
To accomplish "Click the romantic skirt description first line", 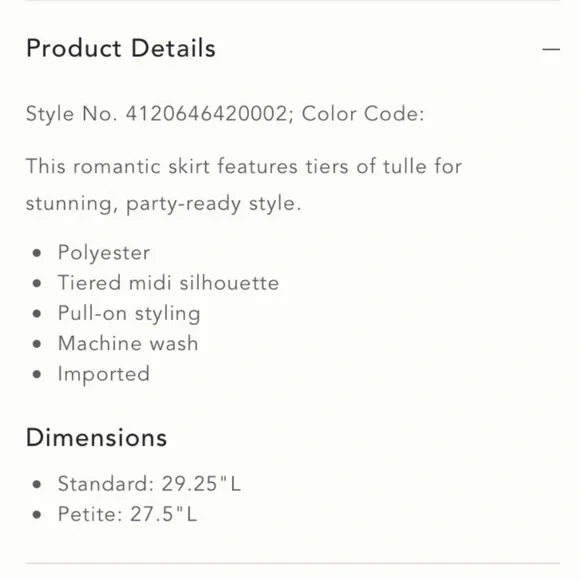I will 244,166.
